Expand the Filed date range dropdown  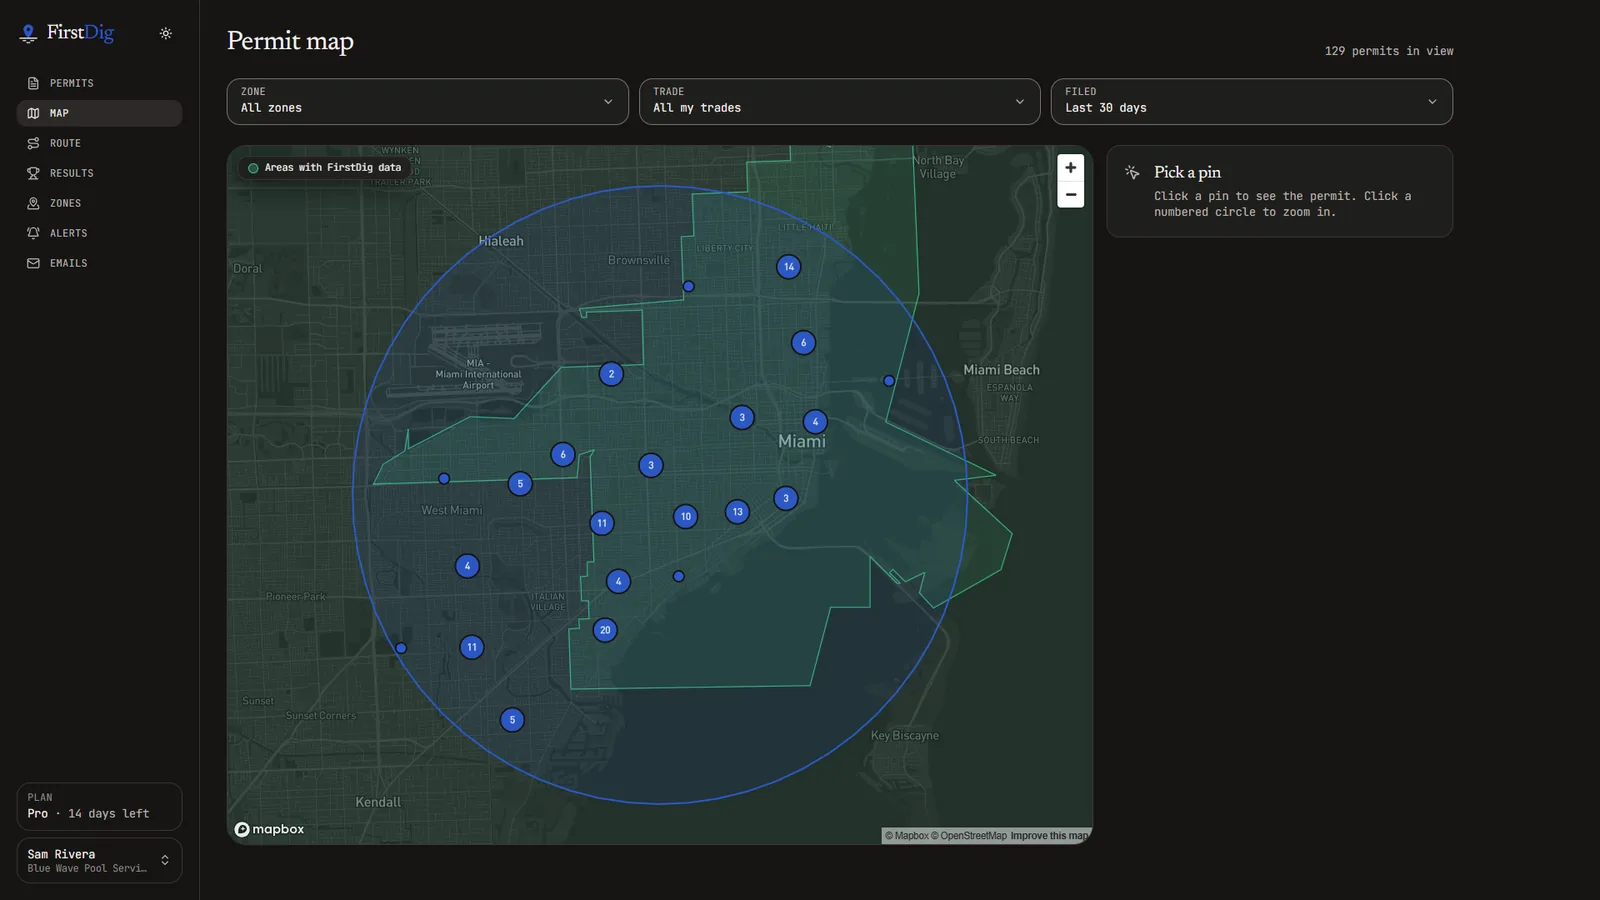[x=1252, y=102]
